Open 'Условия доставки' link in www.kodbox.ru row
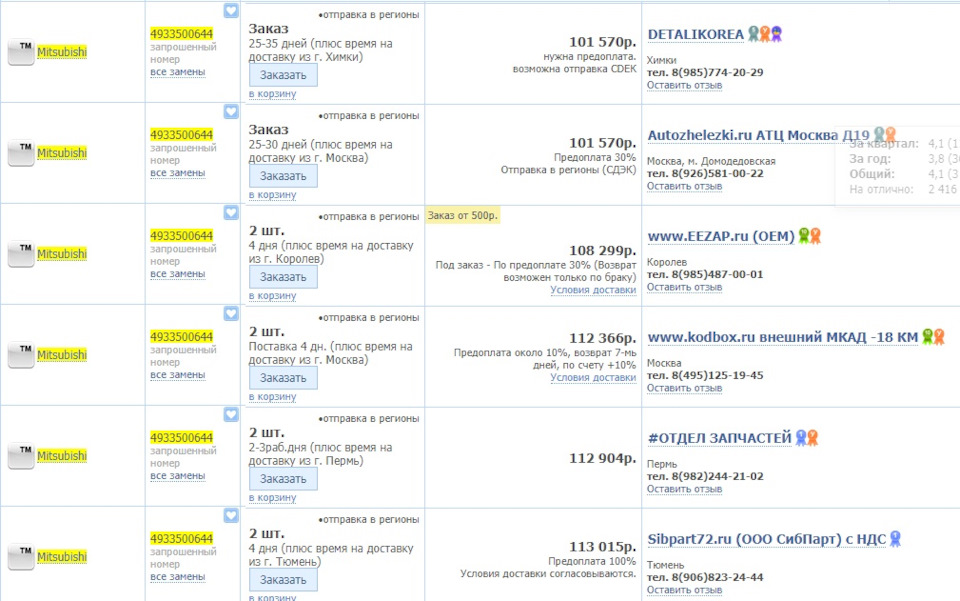Viewport: 960px width, 601px height. pos(593,378)
